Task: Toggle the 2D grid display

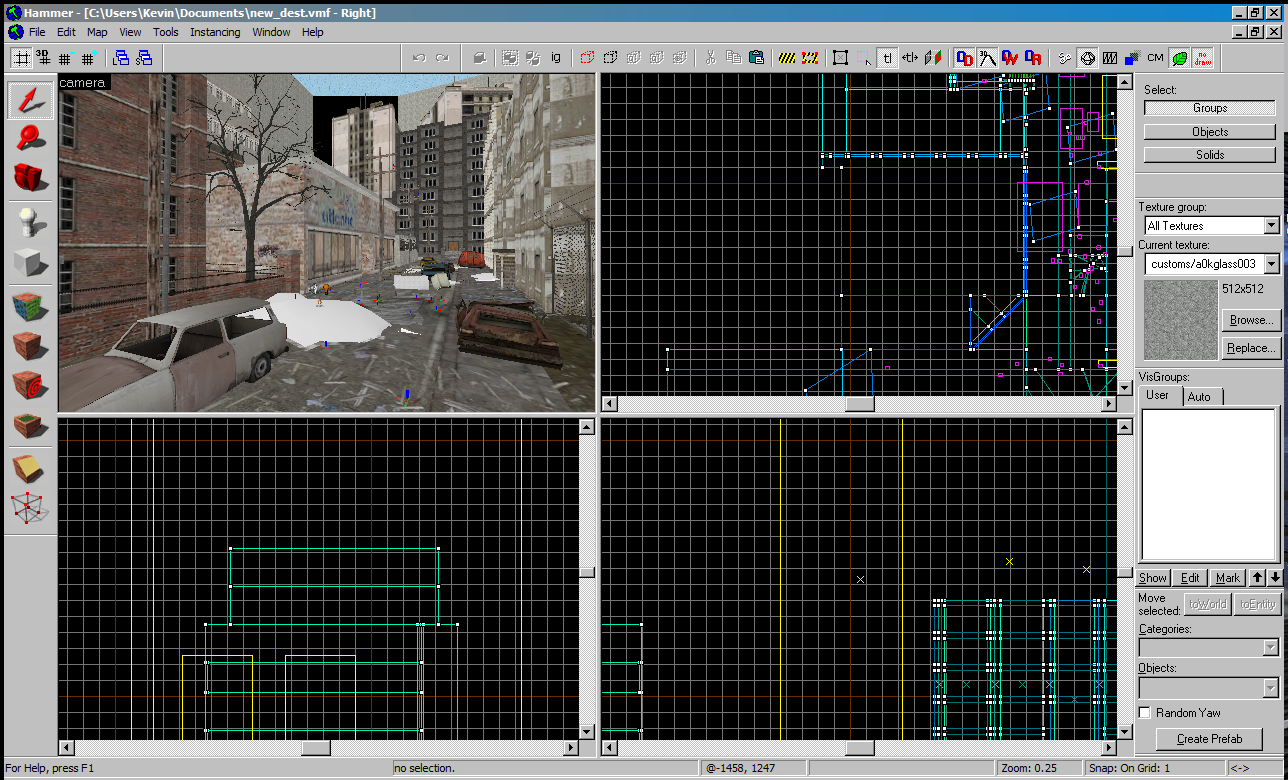Action: pos(21,58)
